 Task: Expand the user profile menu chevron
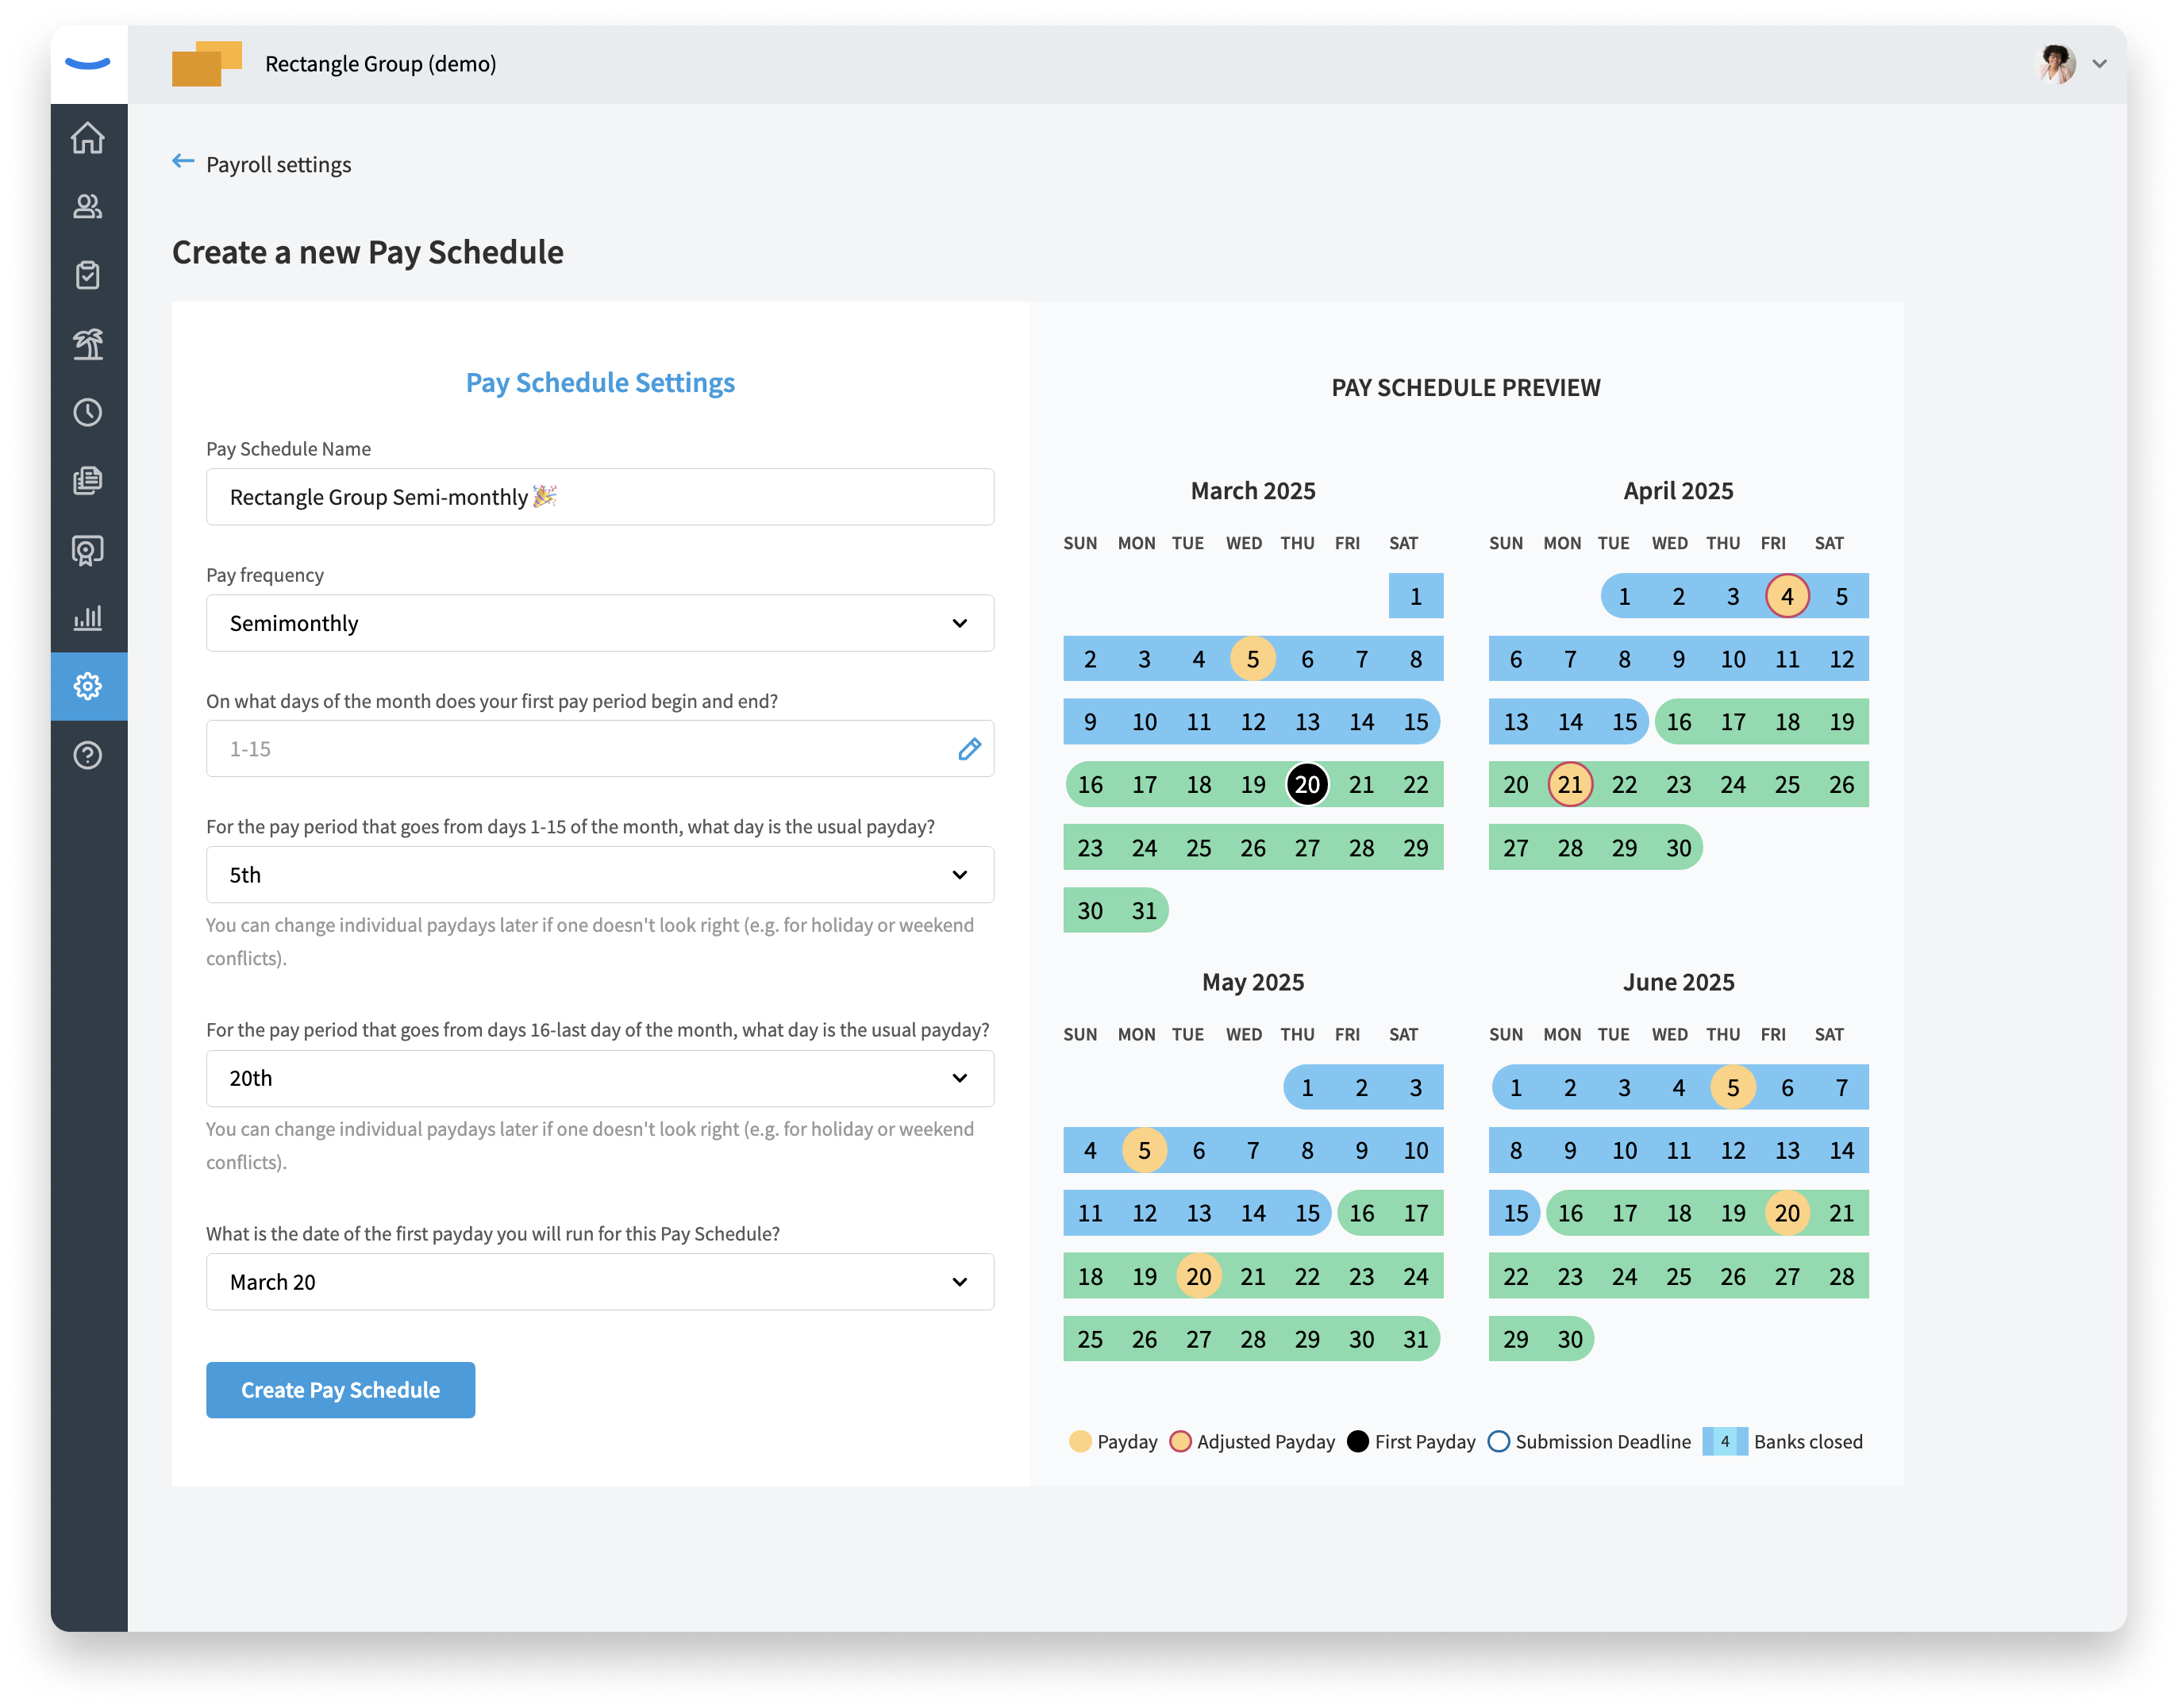coord(2099,64)
